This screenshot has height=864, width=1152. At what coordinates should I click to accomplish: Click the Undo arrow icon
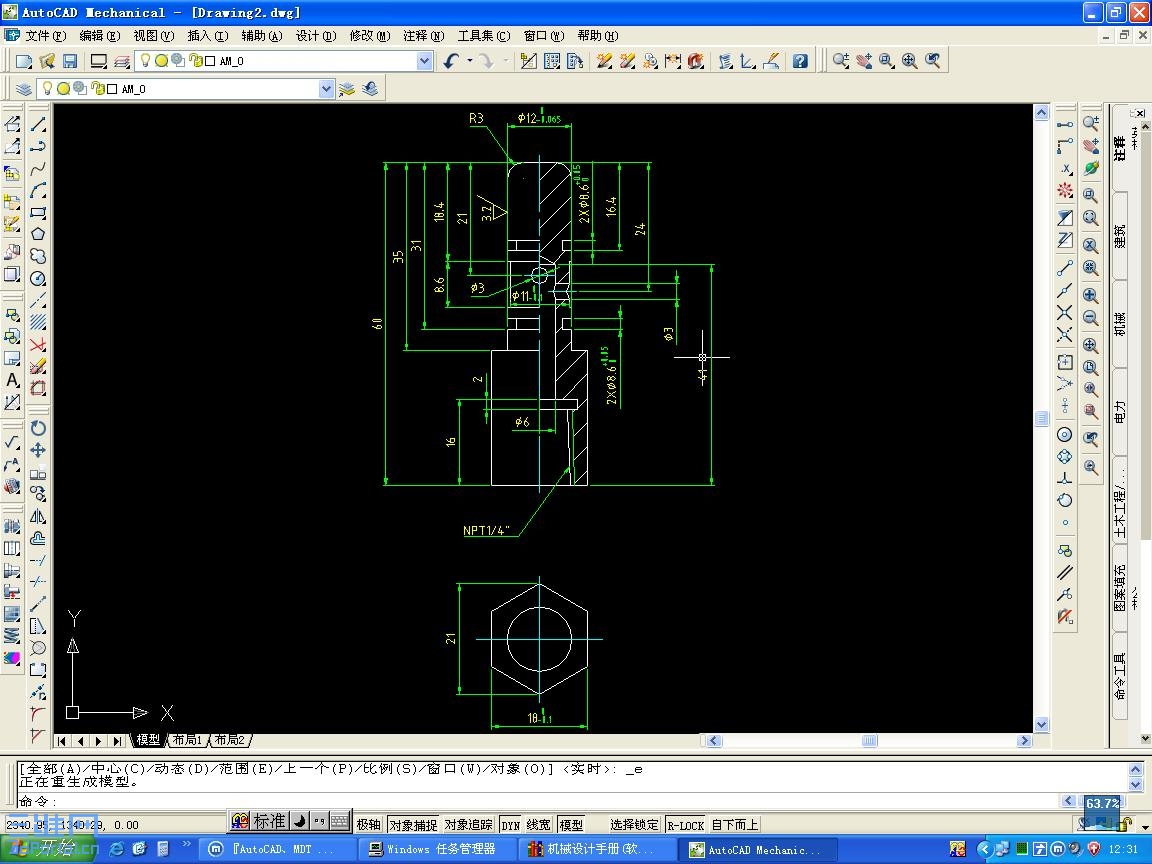[451, 61]
